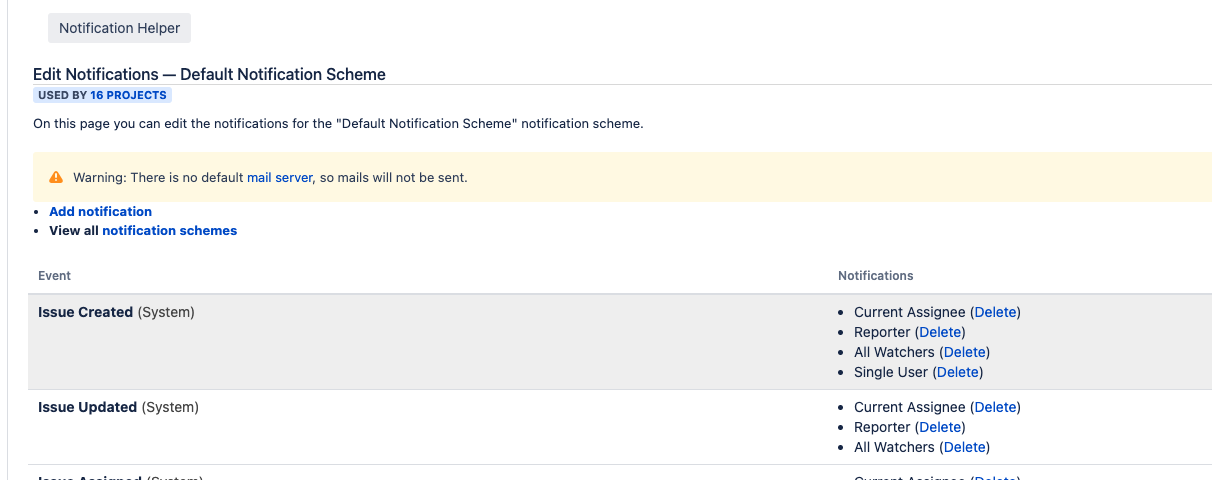The image size is (1212, 480).
Task: Click the orange warning triangle icon
Action: pos(56,177)
